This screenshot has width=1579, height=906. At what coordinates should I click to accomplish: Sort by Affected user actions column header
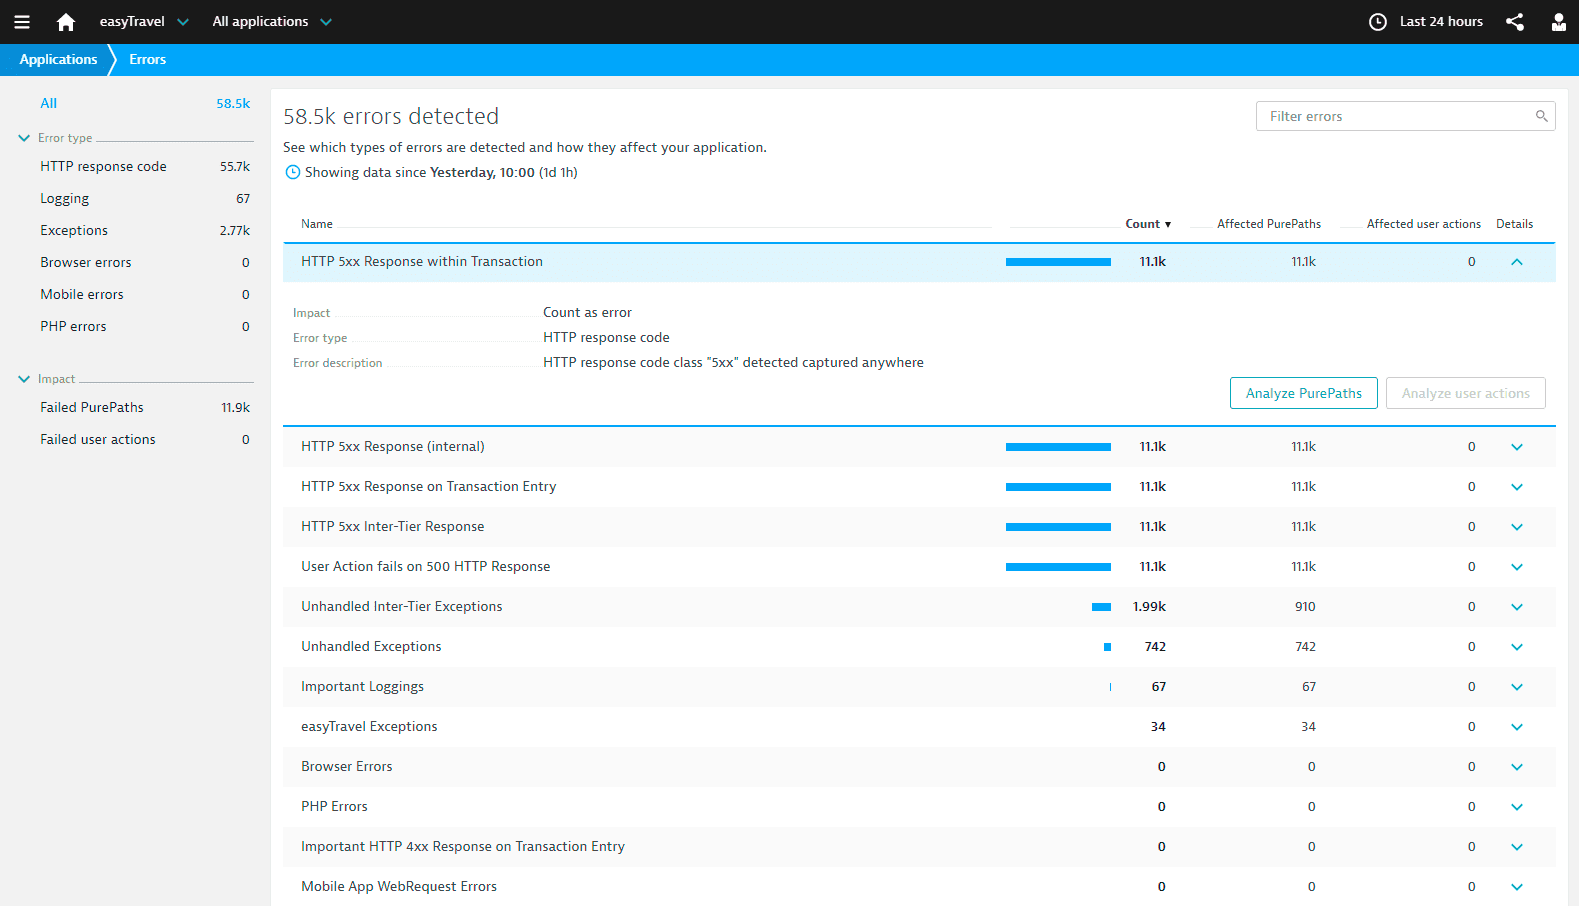pyautogui.click(x=1423, y=224)
